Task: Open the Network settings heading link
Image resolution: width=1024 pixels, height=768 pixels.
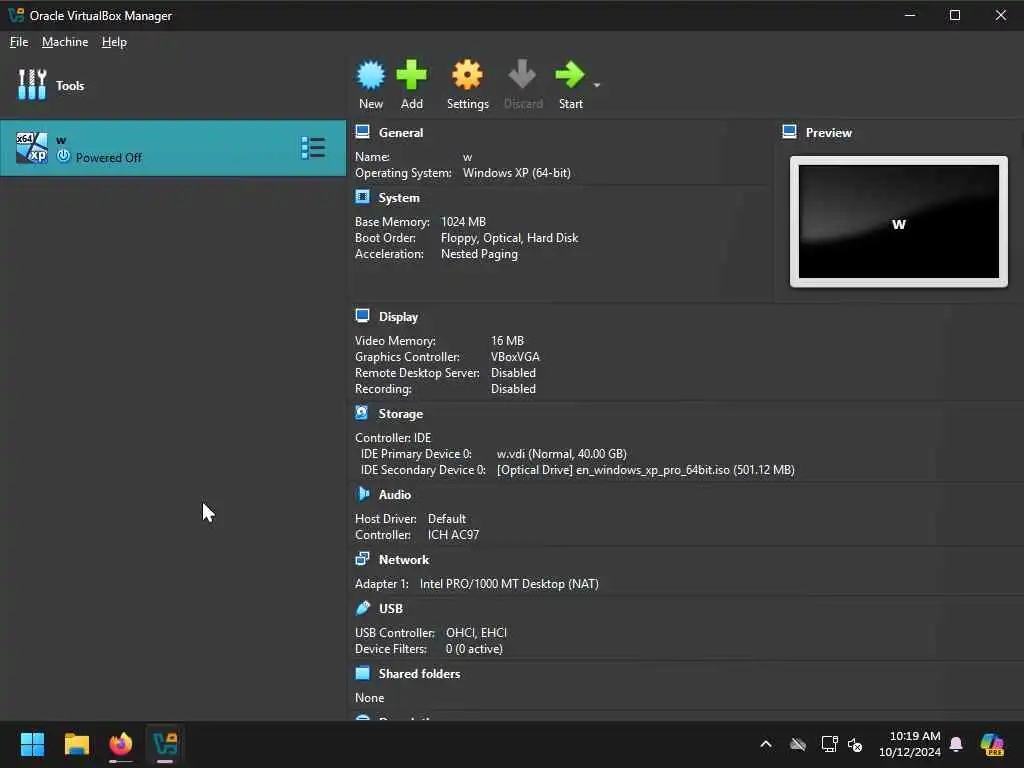Action: click(404, 560)
